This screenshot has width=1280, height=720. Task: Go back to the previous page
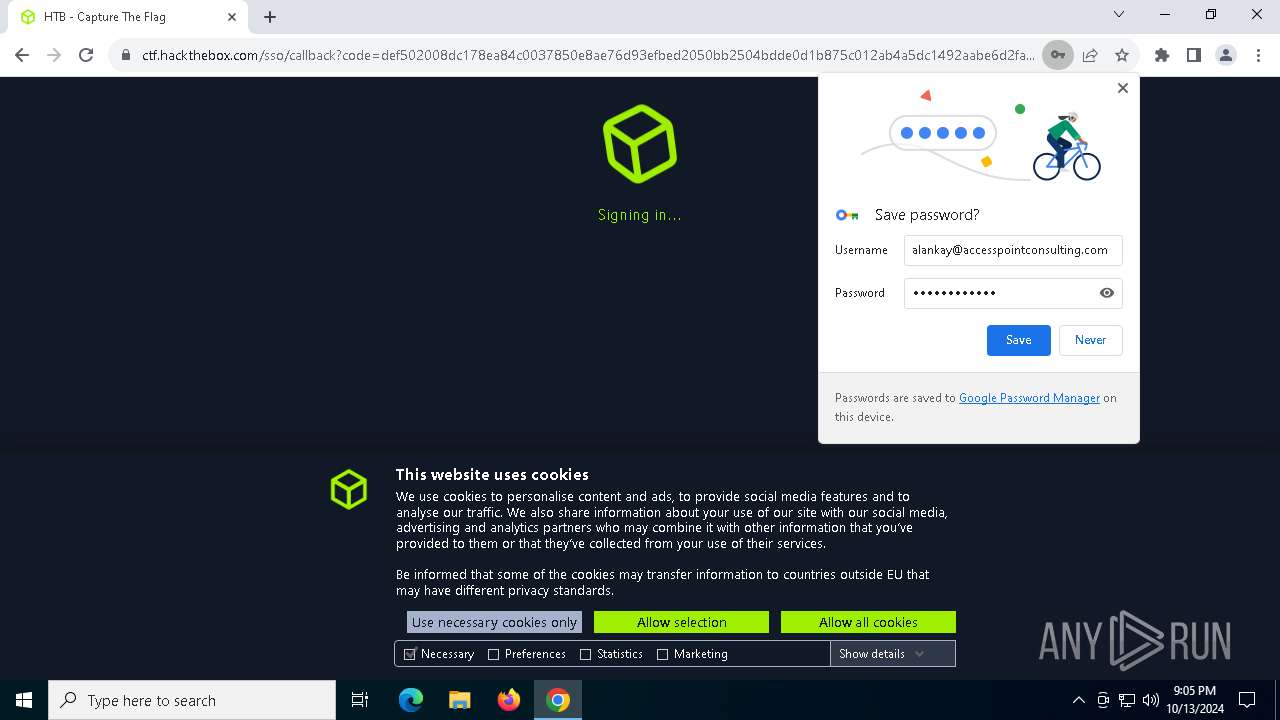22,55
